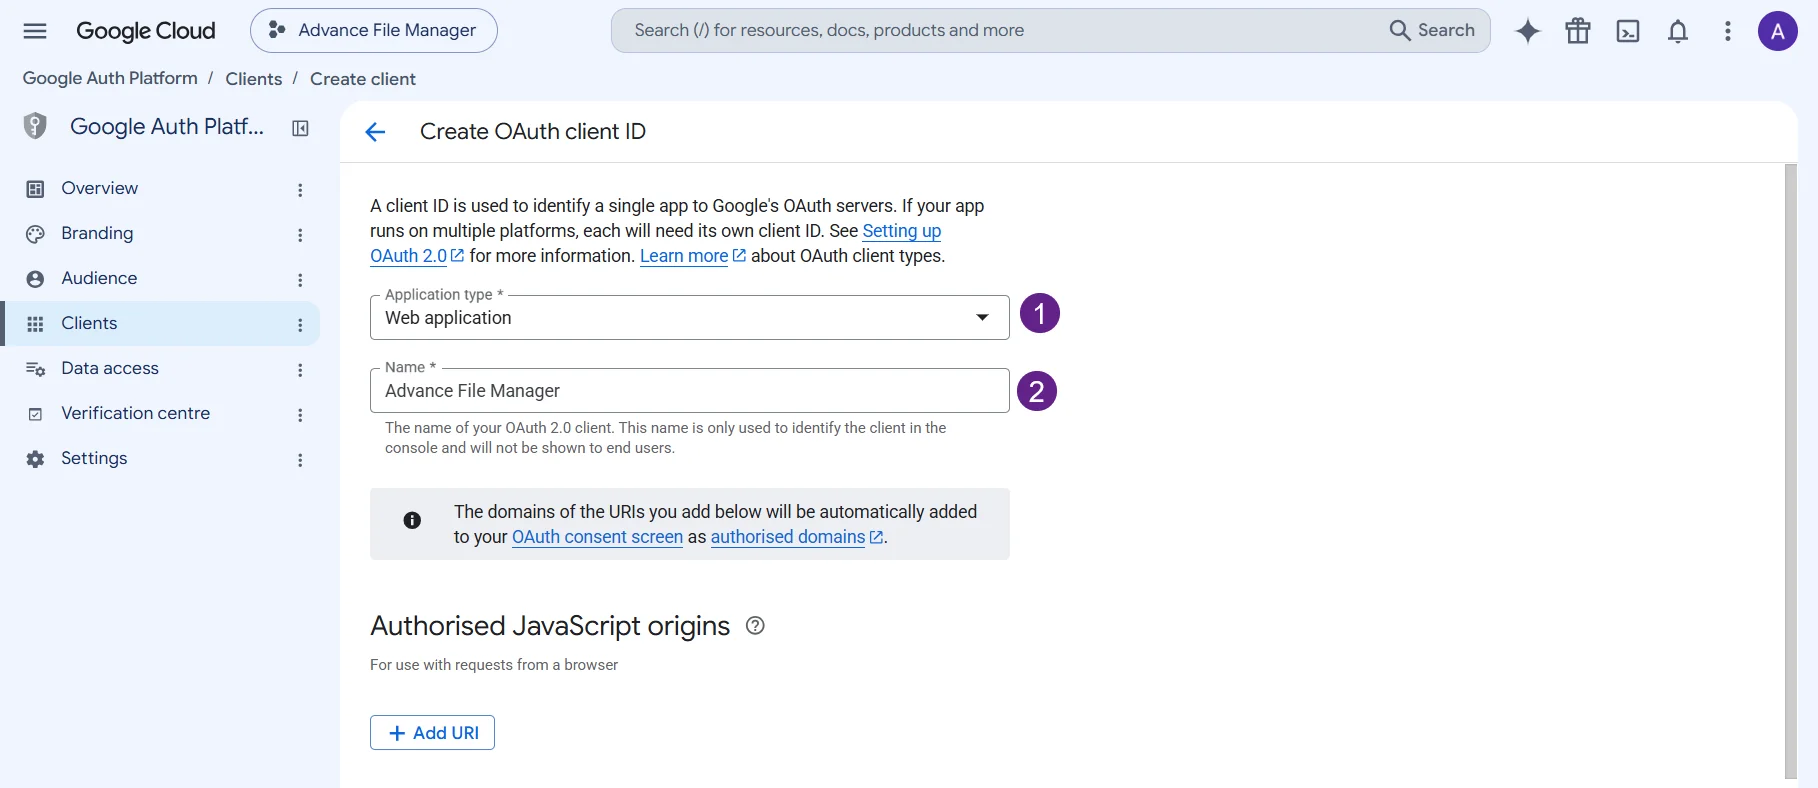
Task: Open the OAuth consent screen link
Action: 597,537
